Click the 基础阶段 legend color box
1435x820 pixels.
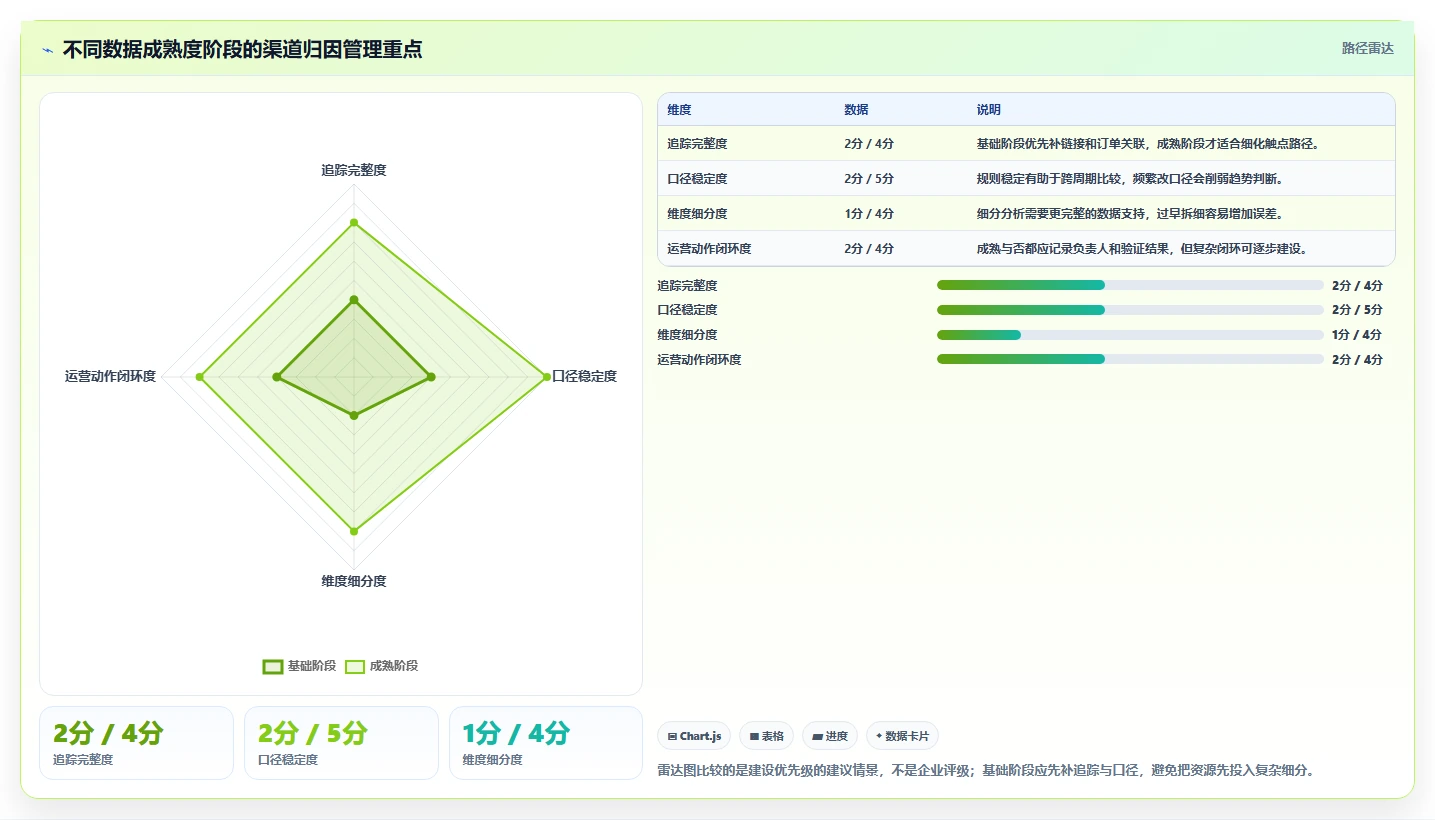coord(273,667)
